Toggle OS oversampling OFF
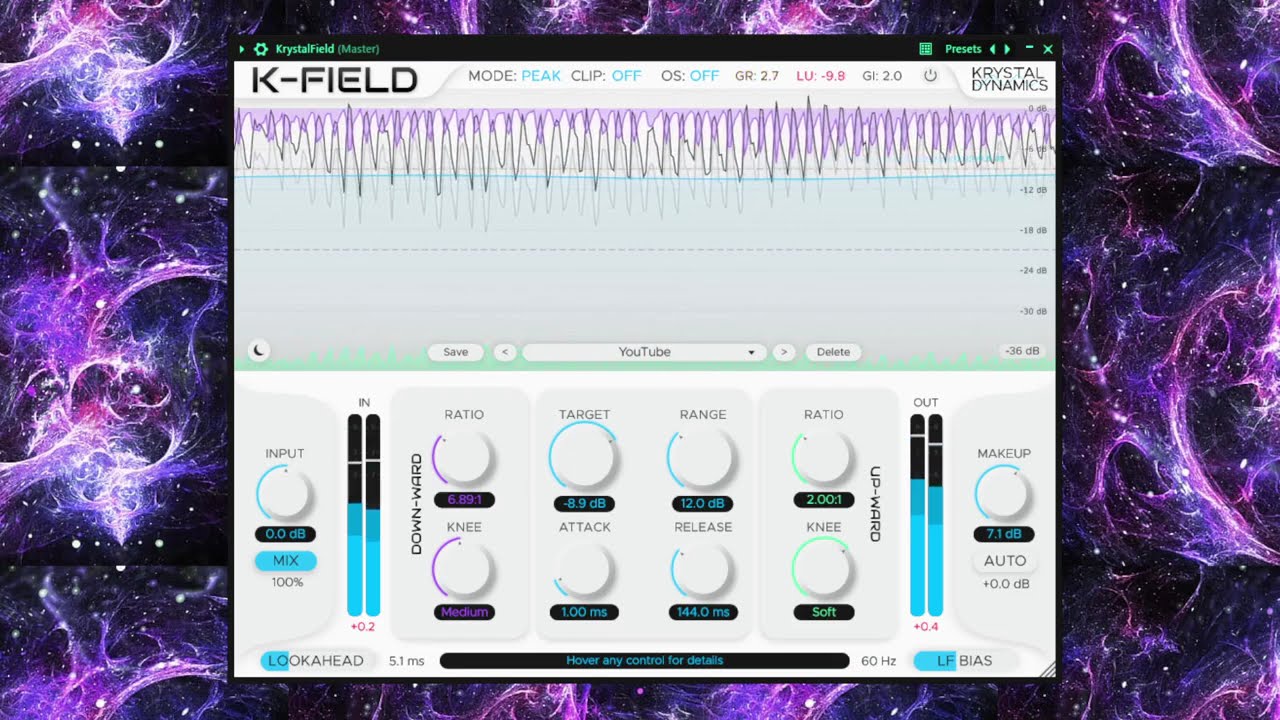Image resolution: width=1280 pixels, height=720 pixels. coord(704,76)
